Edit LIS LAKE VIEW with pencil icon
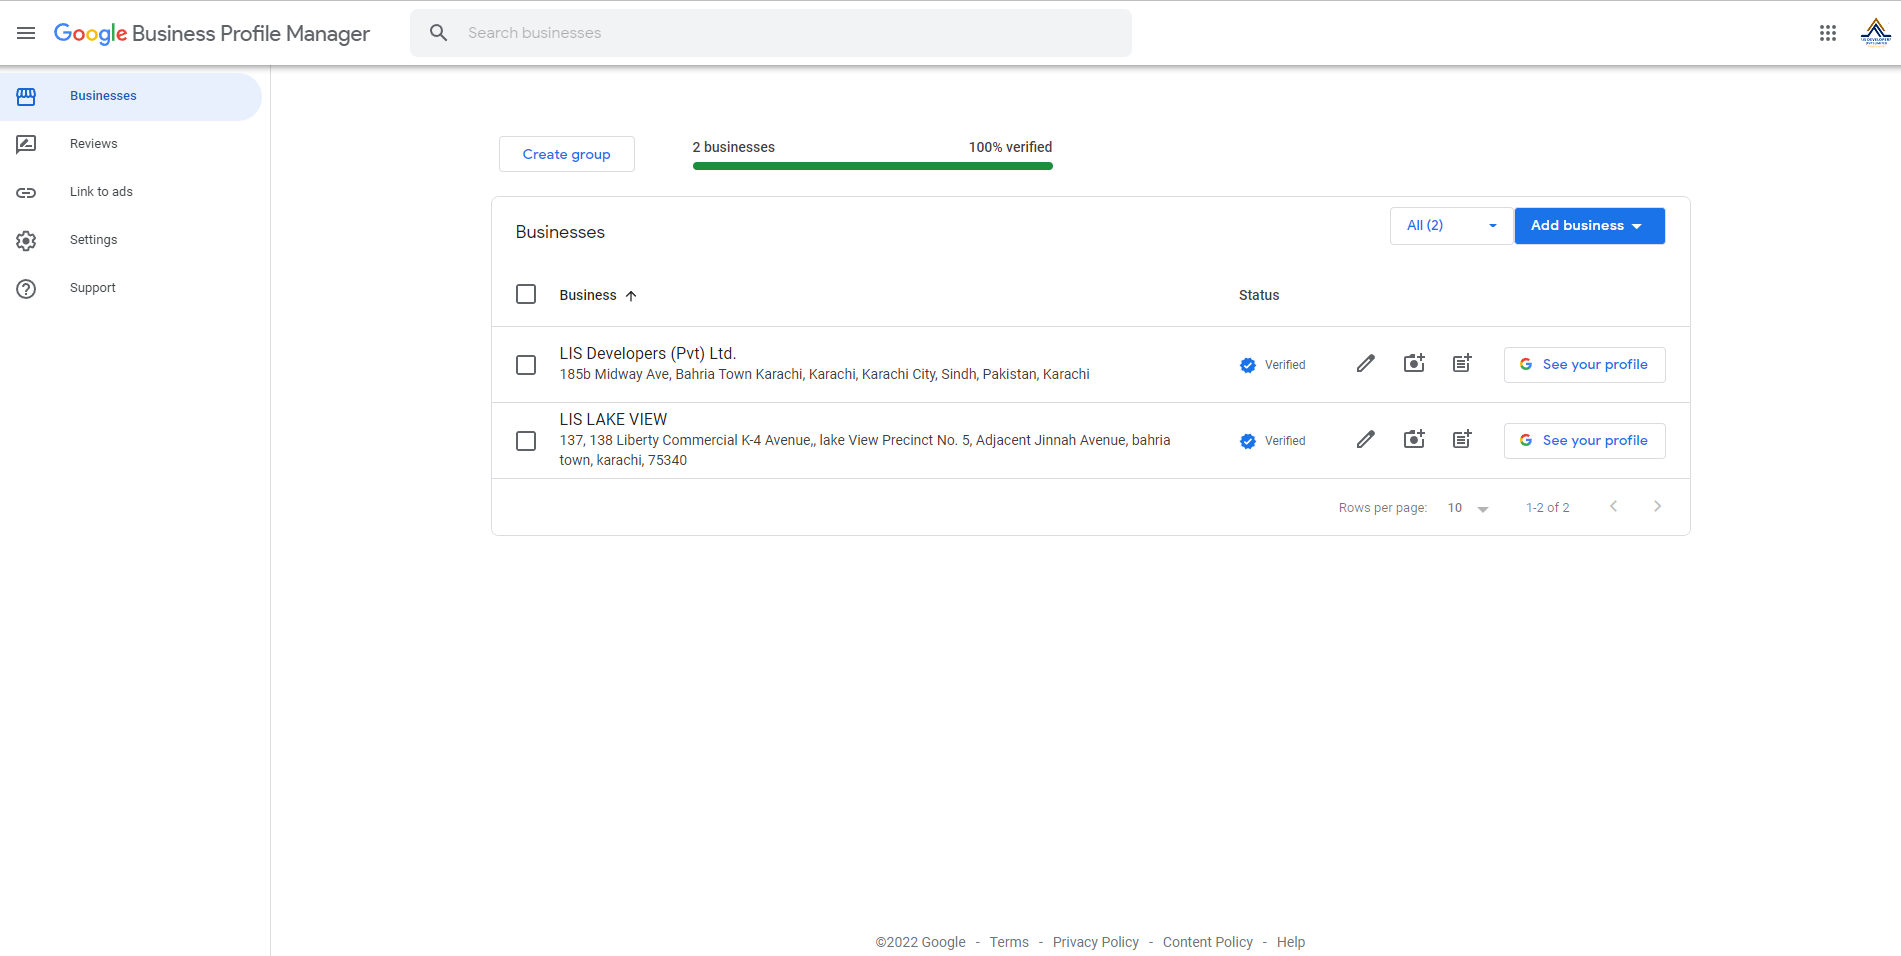This screenshot has width=1901, height=956. [1365, 440]
